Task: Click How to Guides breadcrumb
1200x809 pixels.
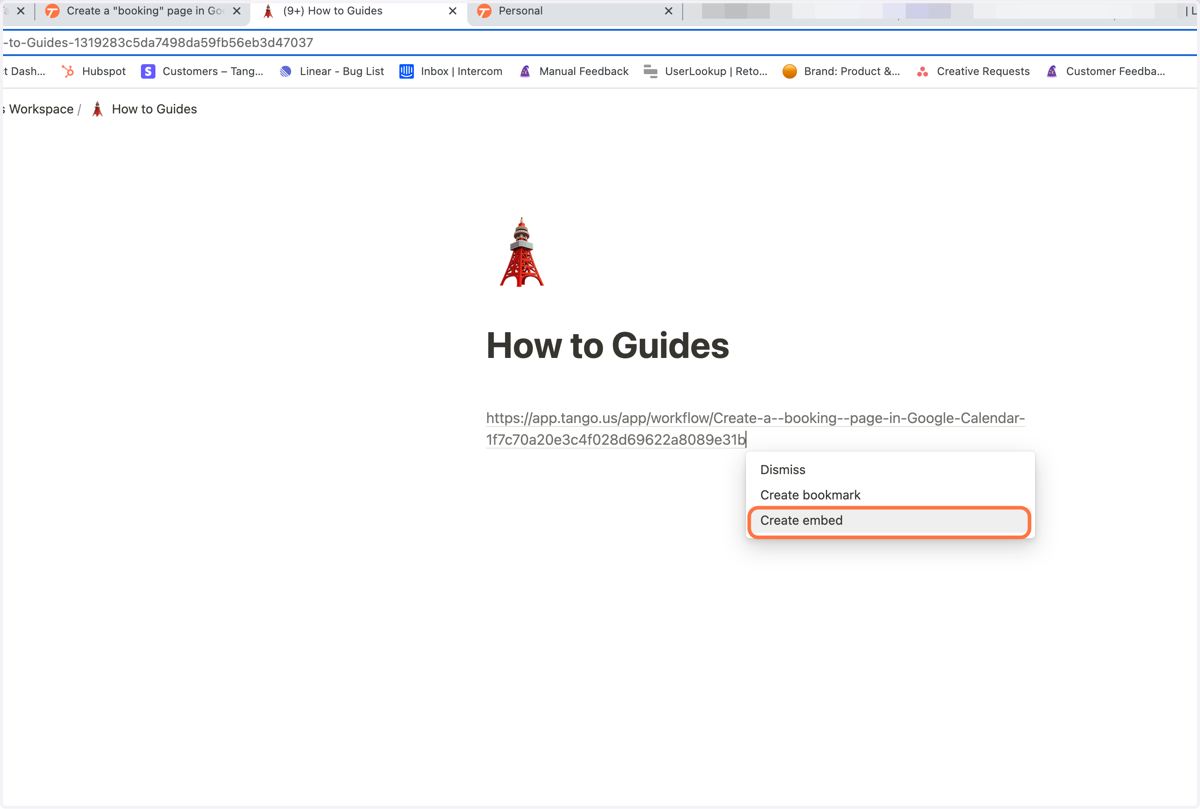Action: [x=143, y=109]
